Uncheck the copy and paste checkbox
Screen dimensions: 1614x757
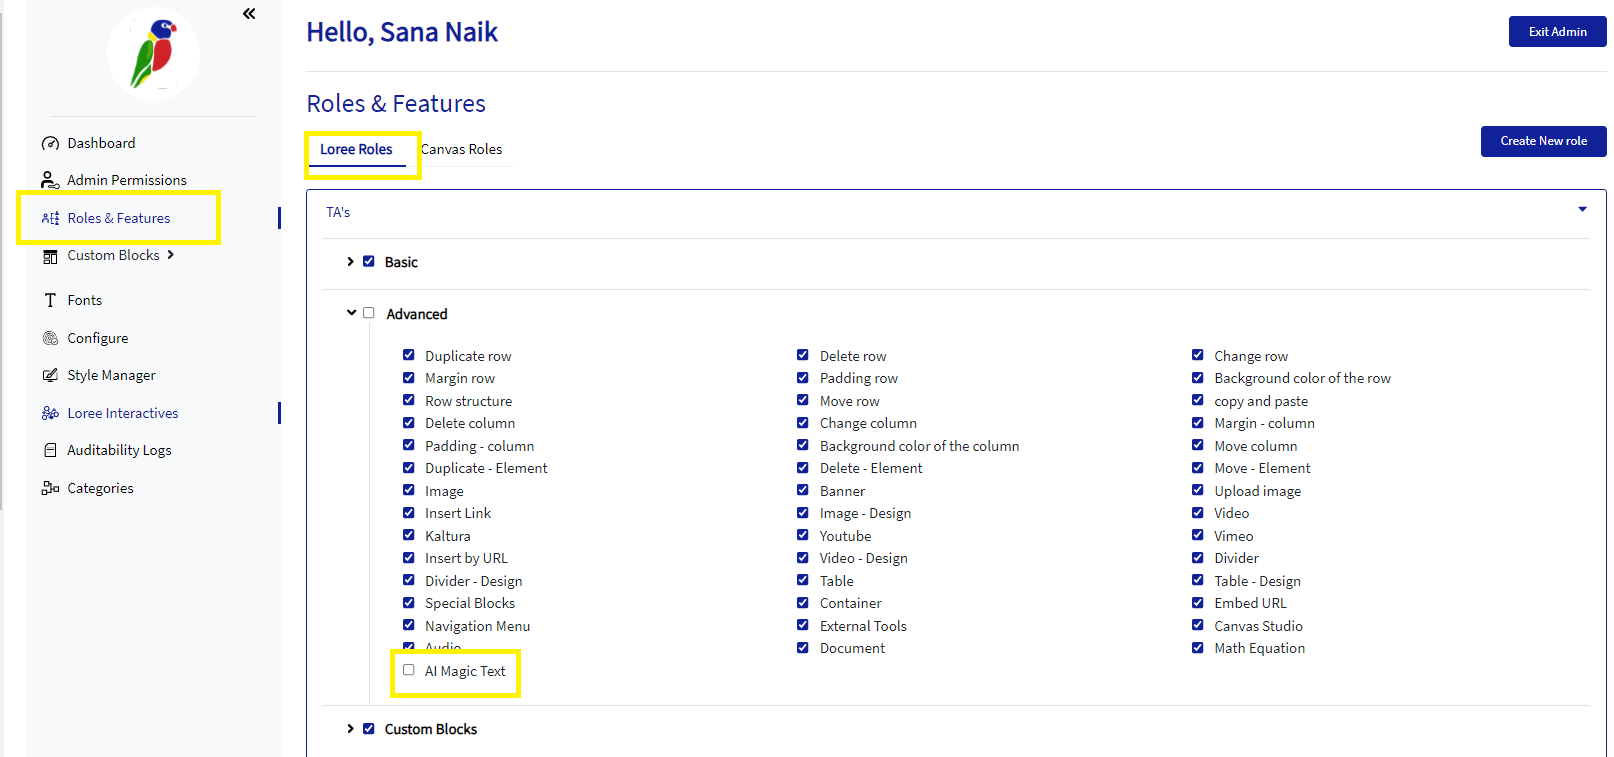coord(1198,400)
